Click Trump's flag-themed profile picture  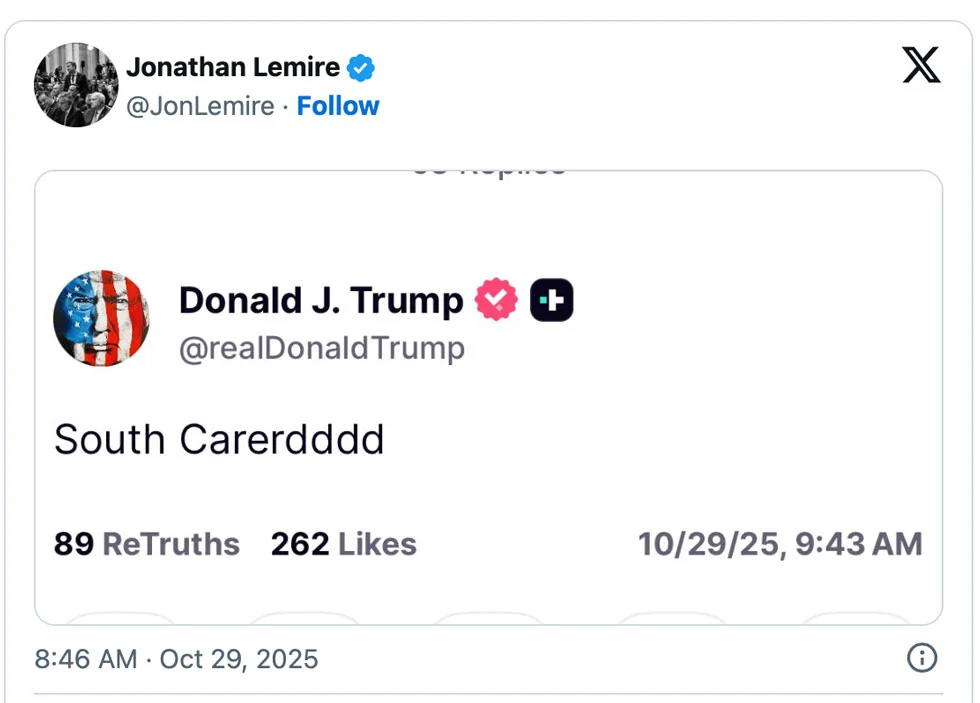(100, 318)
